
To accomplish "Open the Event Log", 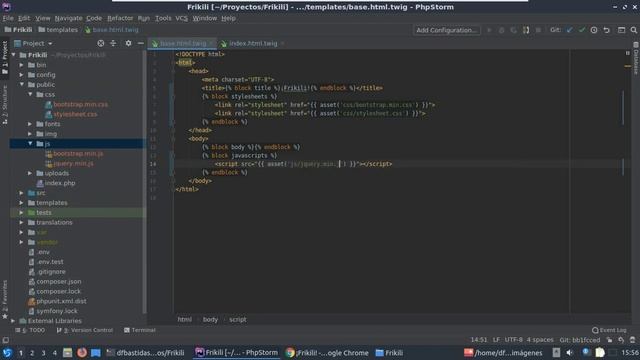I will (x=609, y=330).
